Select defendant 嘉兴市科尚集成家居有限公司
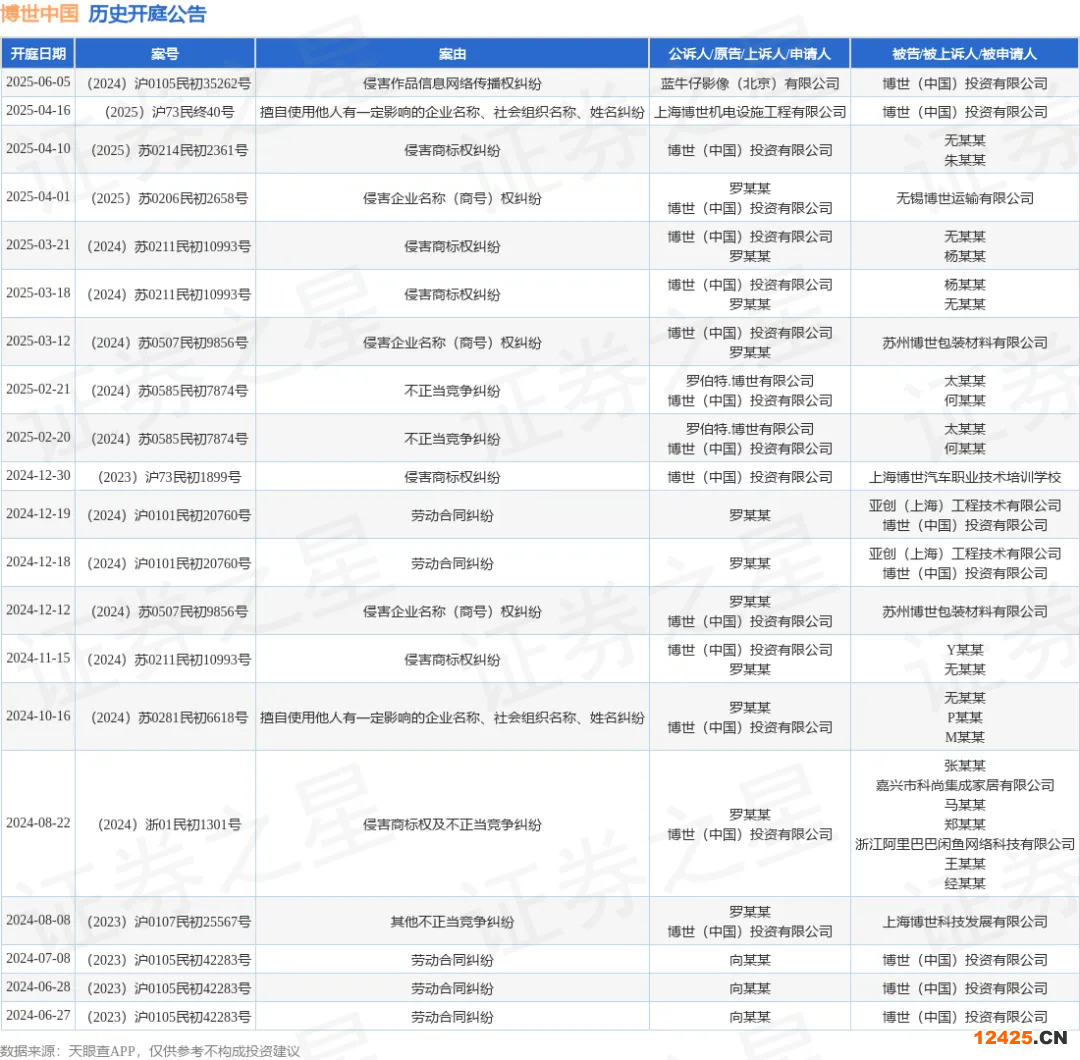This screenshot has width=1080, height=1060. pos(965,785)
